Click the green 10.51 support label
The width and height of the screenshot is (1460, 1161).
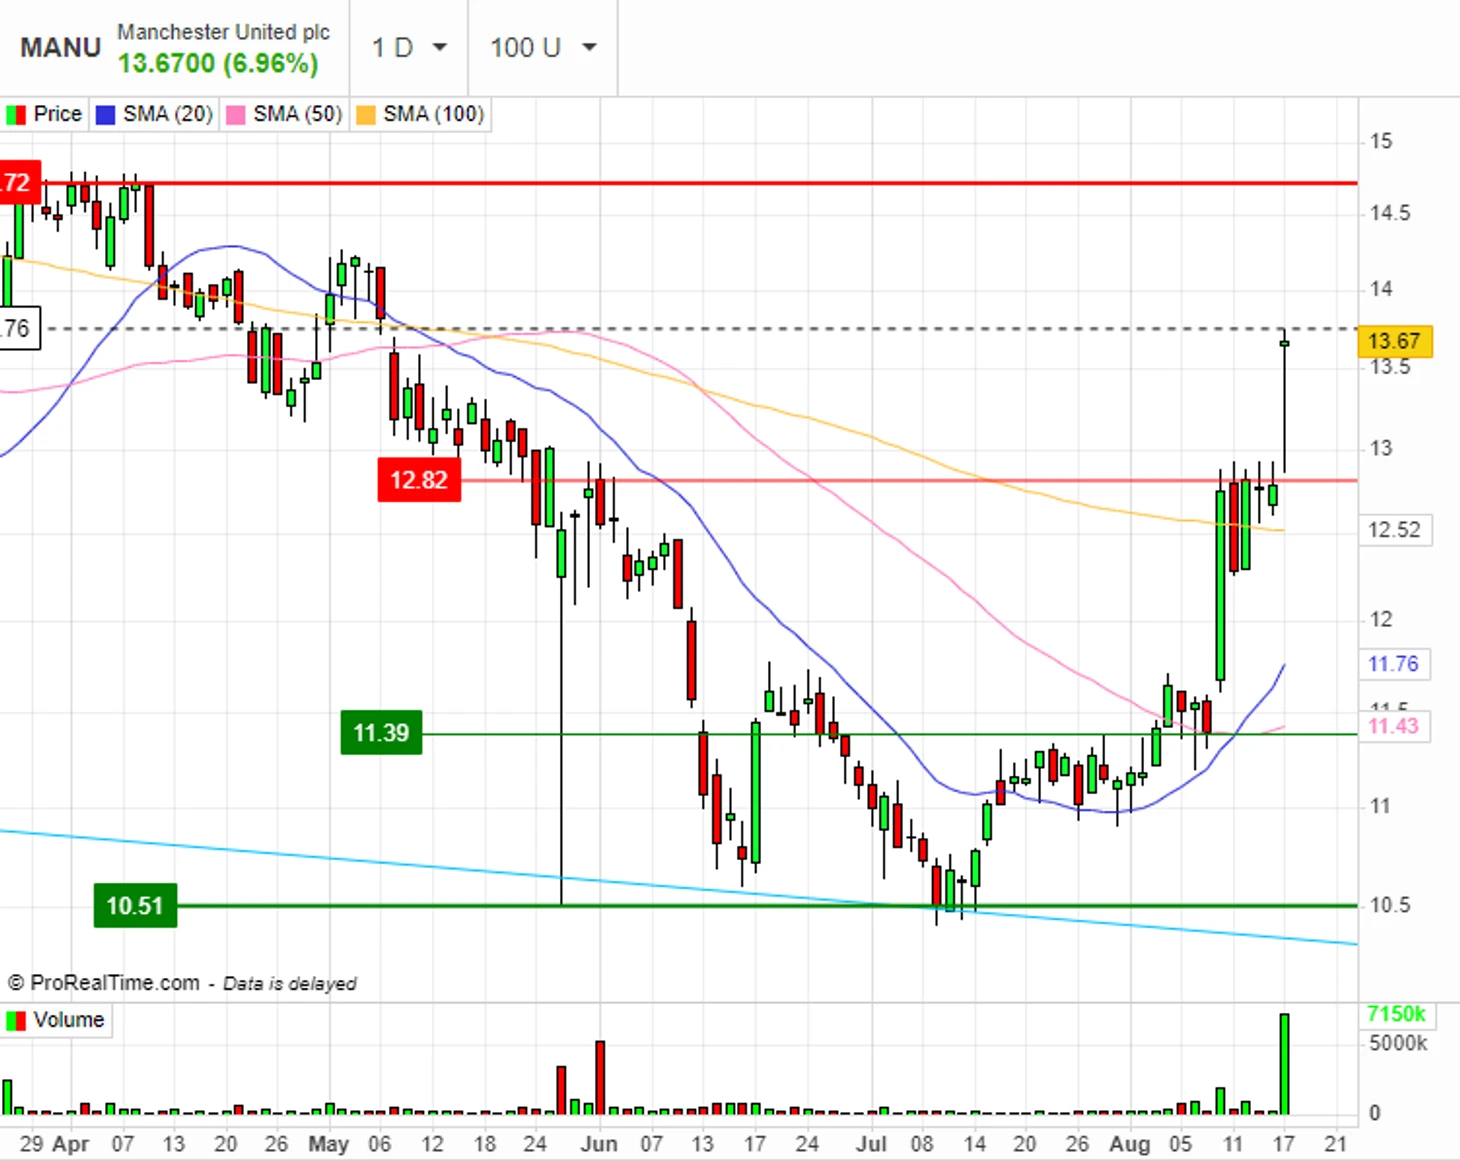[135, 906]
